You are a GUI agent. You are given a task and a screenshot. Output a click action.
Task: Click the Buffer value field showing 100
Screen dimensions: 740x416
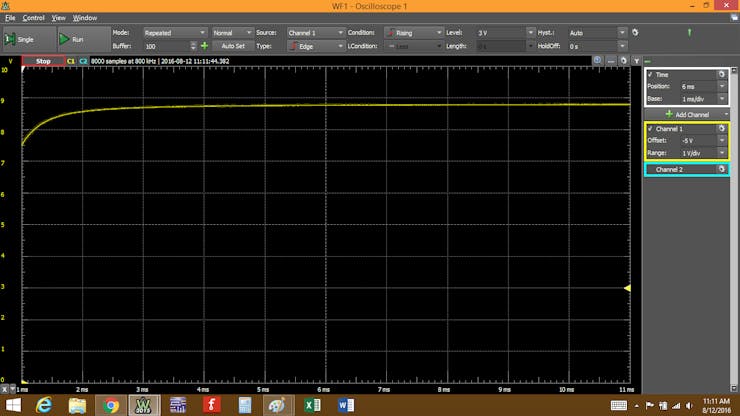167,46
